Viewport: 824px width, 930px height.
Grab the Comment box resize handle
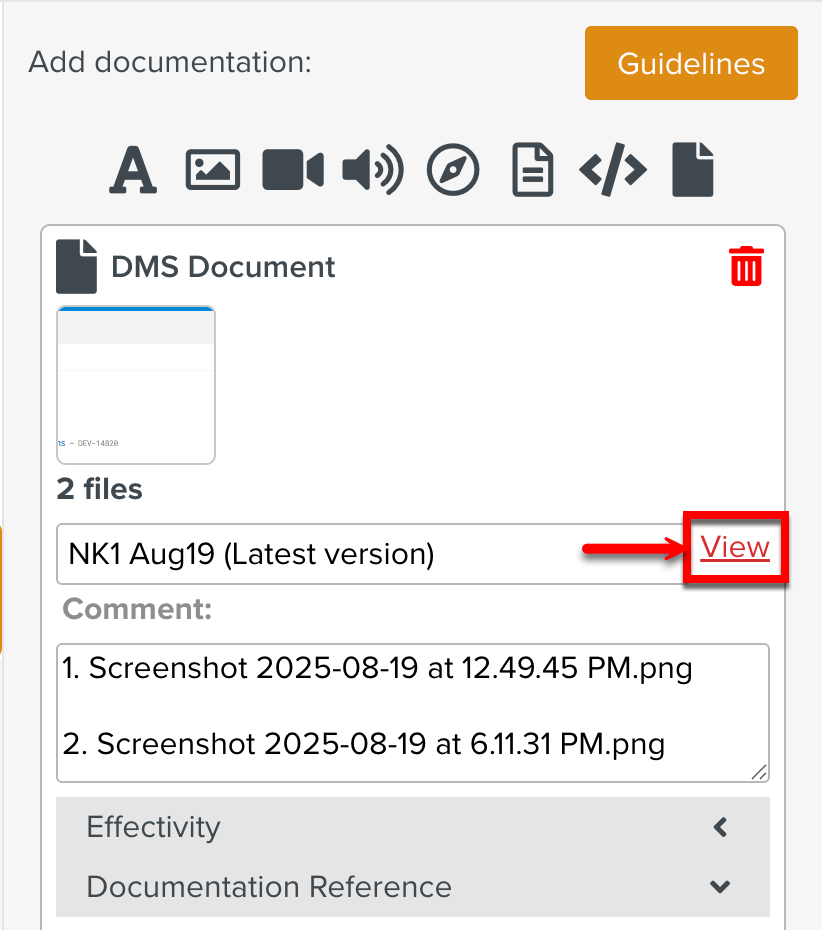coord(759,771)
